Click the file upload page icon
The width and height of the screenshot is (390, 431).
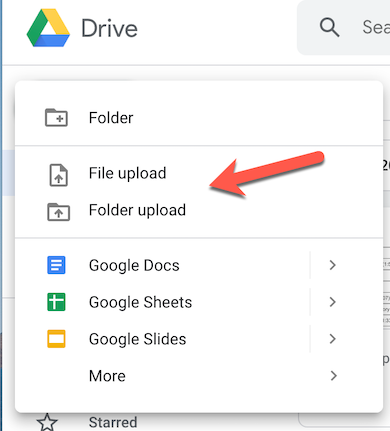[59, 175]
